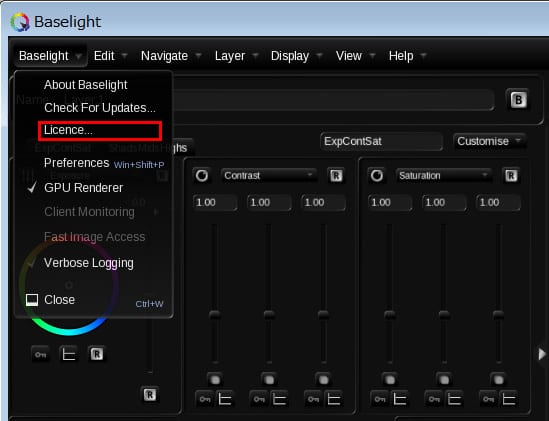Image resolution: width=549 pixels, height=421 pixels.
Task: Click the right arrow at the panel's right edge
Action: (542, 354)
